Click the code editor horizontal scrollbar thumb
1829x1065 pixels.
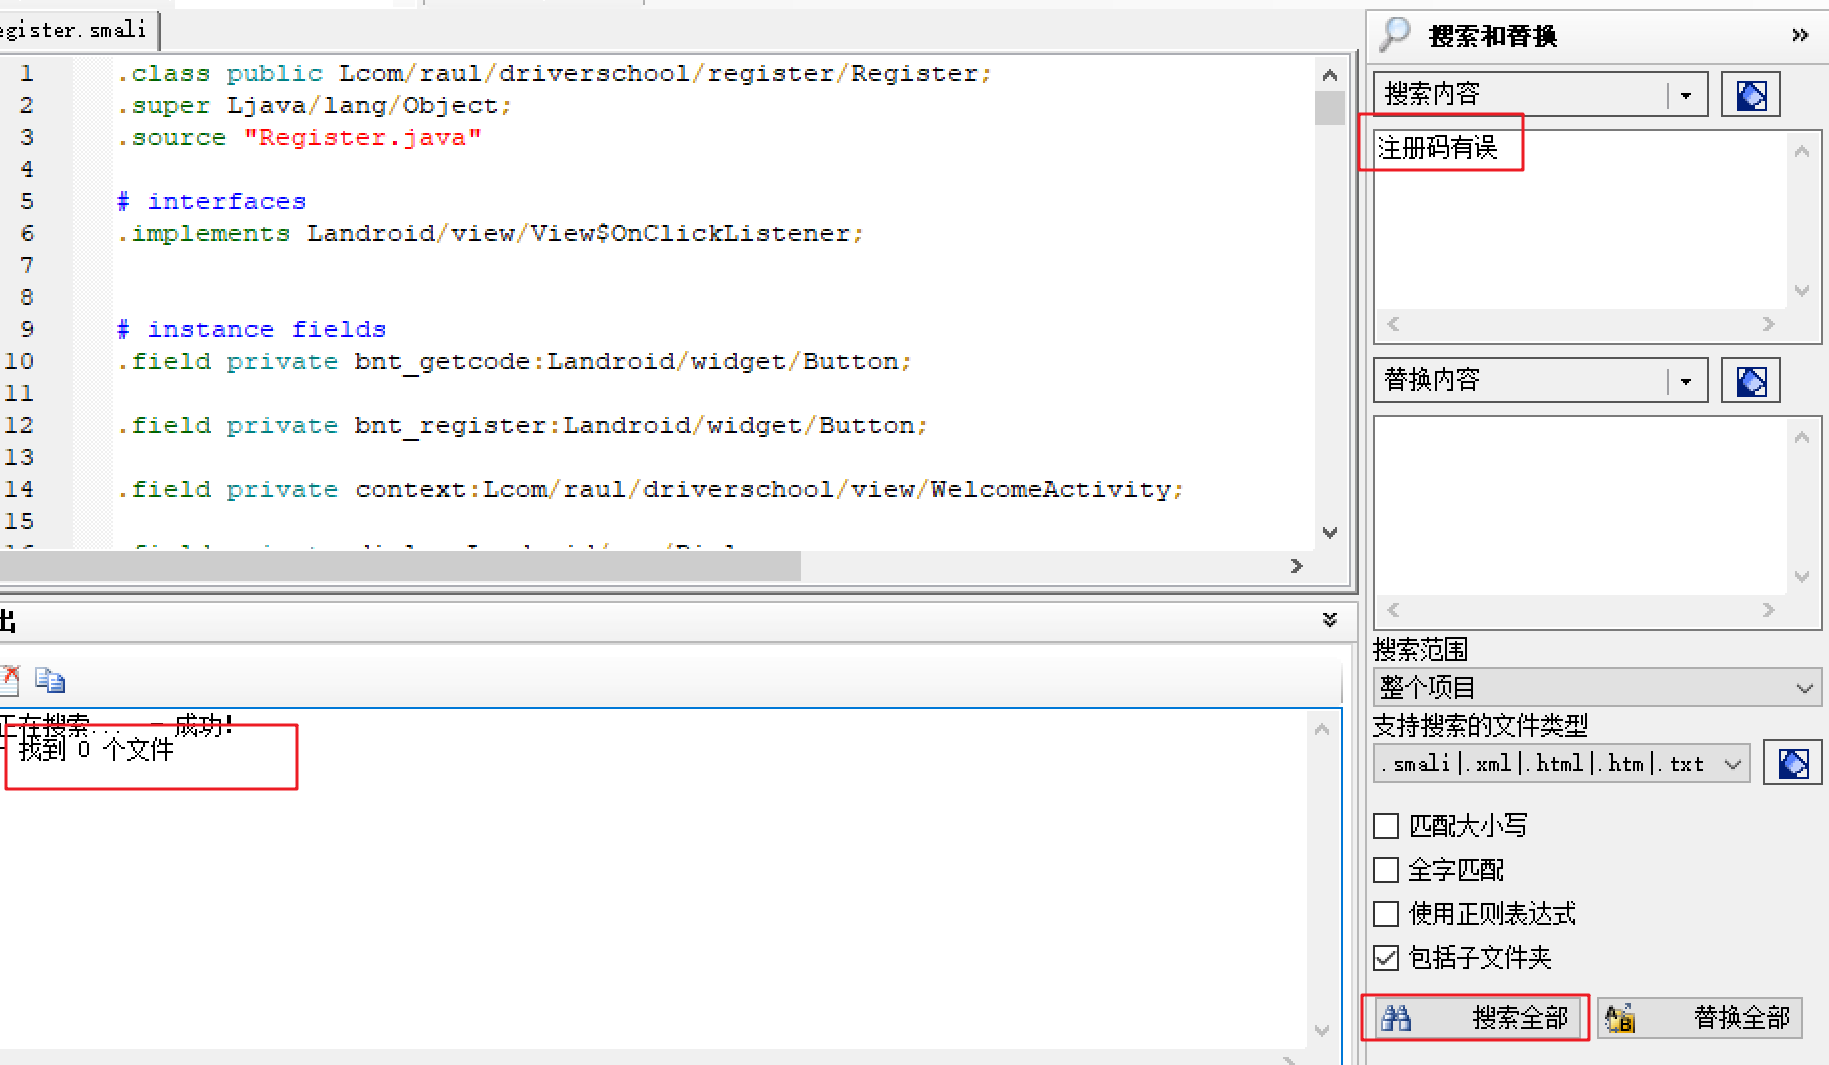click(400, 566)
